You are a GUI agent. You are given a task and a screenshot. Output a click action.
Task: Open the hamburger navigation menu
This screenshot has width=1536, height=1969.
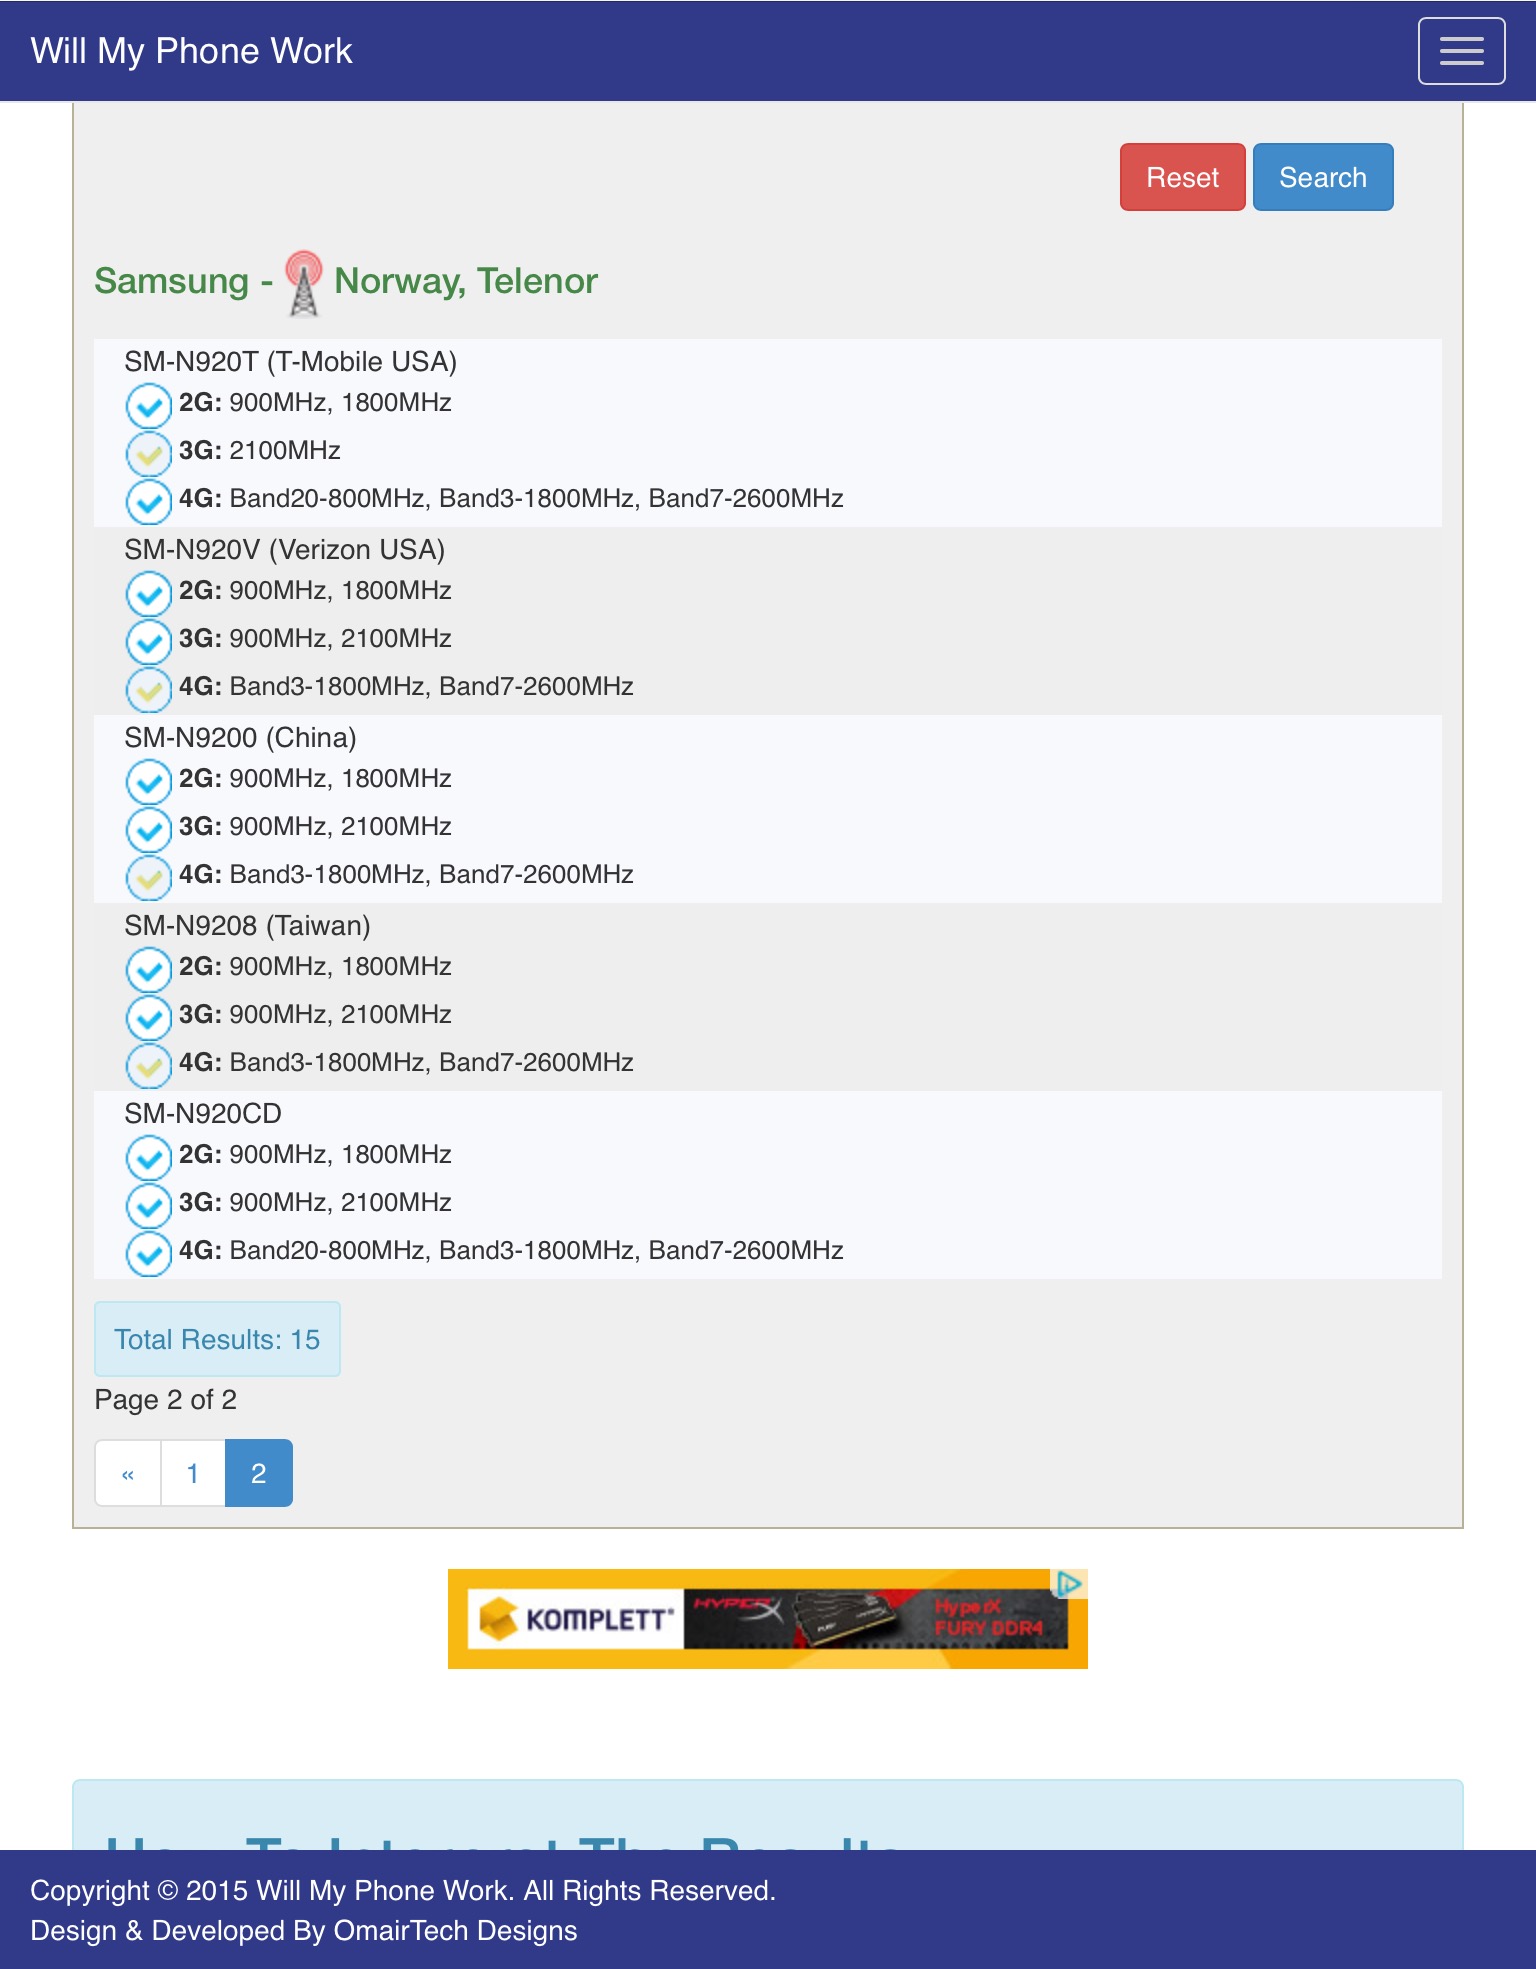point(1461,51)
